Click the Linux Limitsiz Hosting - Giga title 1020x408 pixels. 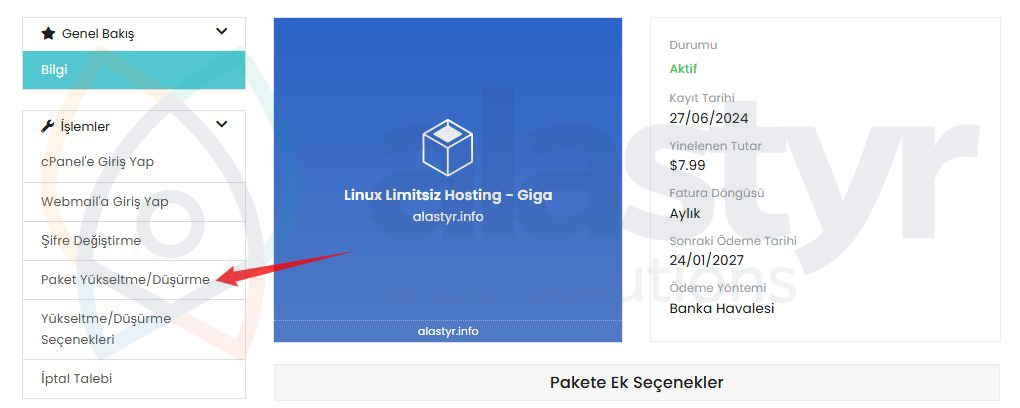tap(448, 195)
